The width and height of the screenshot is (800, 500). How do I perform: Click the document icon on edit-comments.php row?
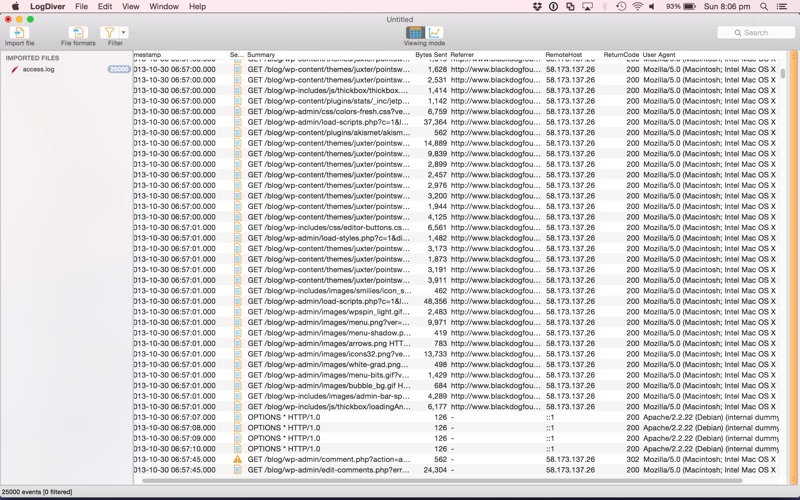click(237, 470)
